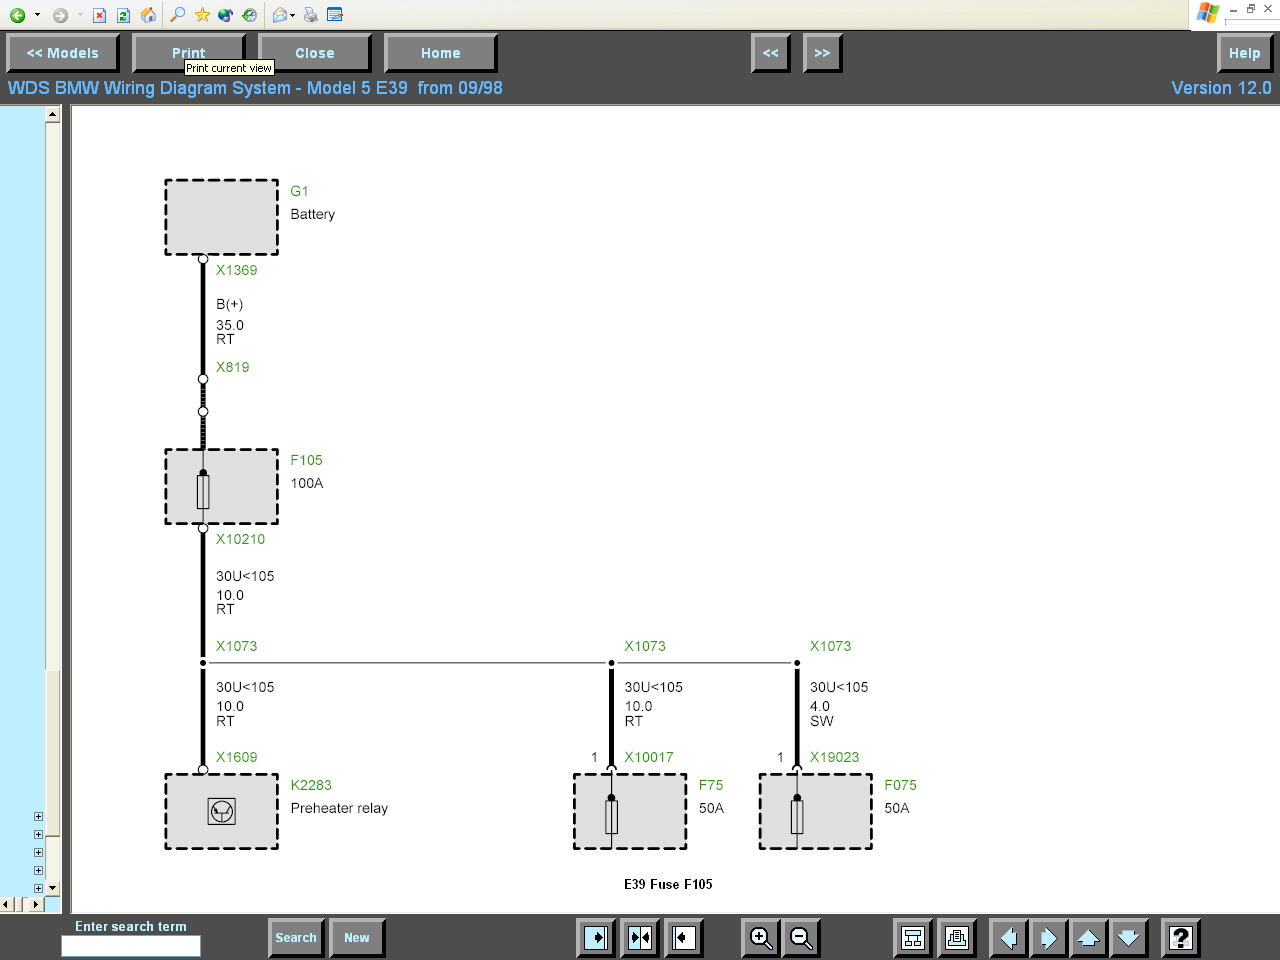Expand the topmost plus node in sidebar
The width and height of the screenshot is (1280, 960).
(x=38, y=816)
